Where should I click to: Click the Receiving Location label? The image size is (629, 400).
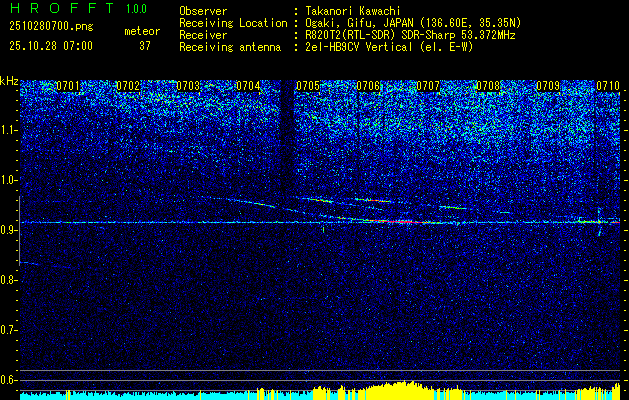(233, 23)
